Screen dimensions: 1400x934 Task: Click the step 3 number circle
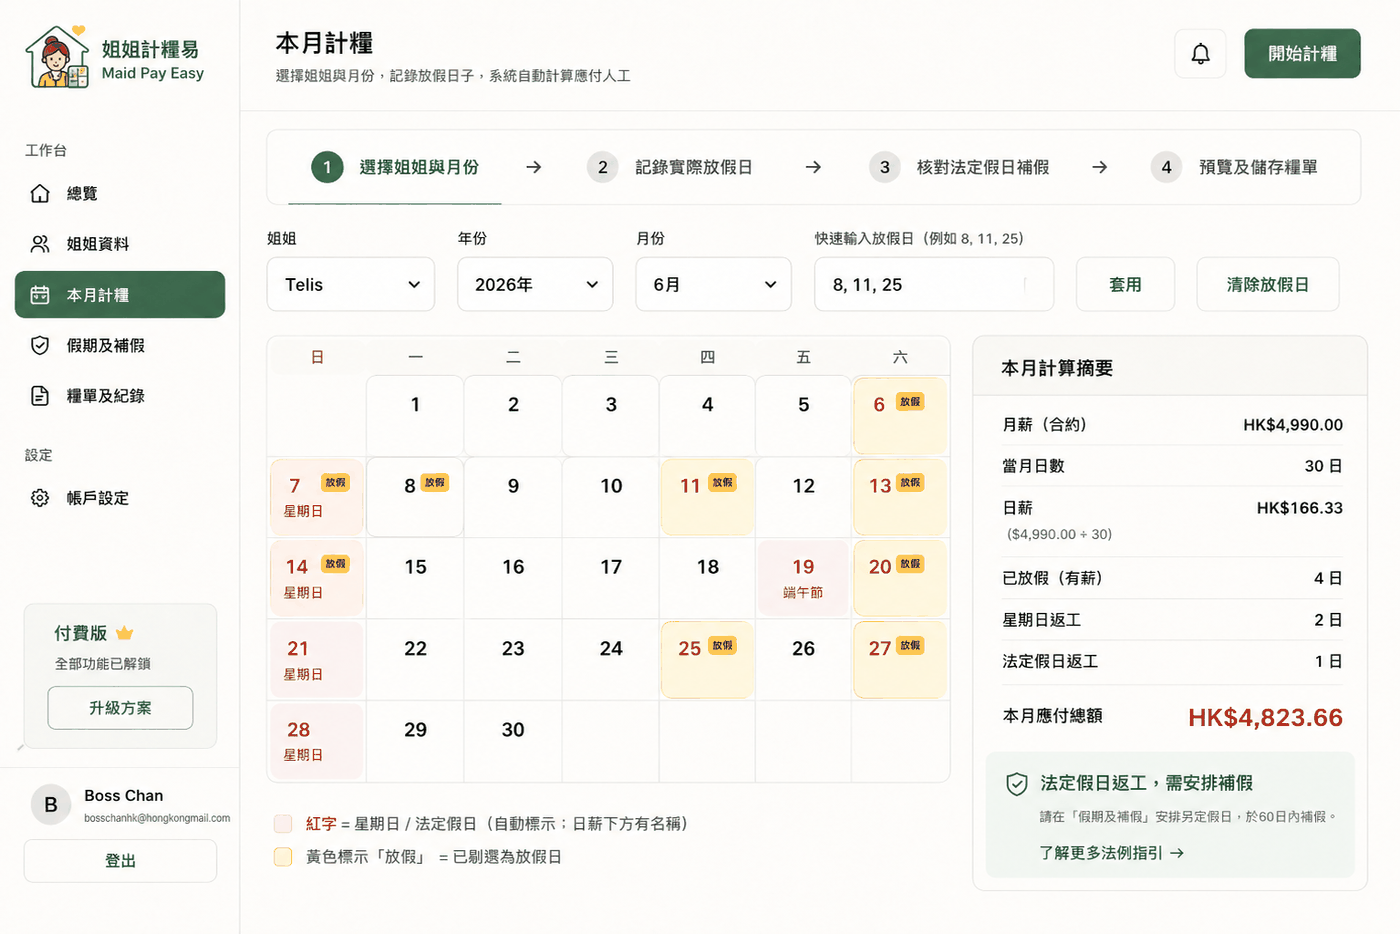[884, 167]
